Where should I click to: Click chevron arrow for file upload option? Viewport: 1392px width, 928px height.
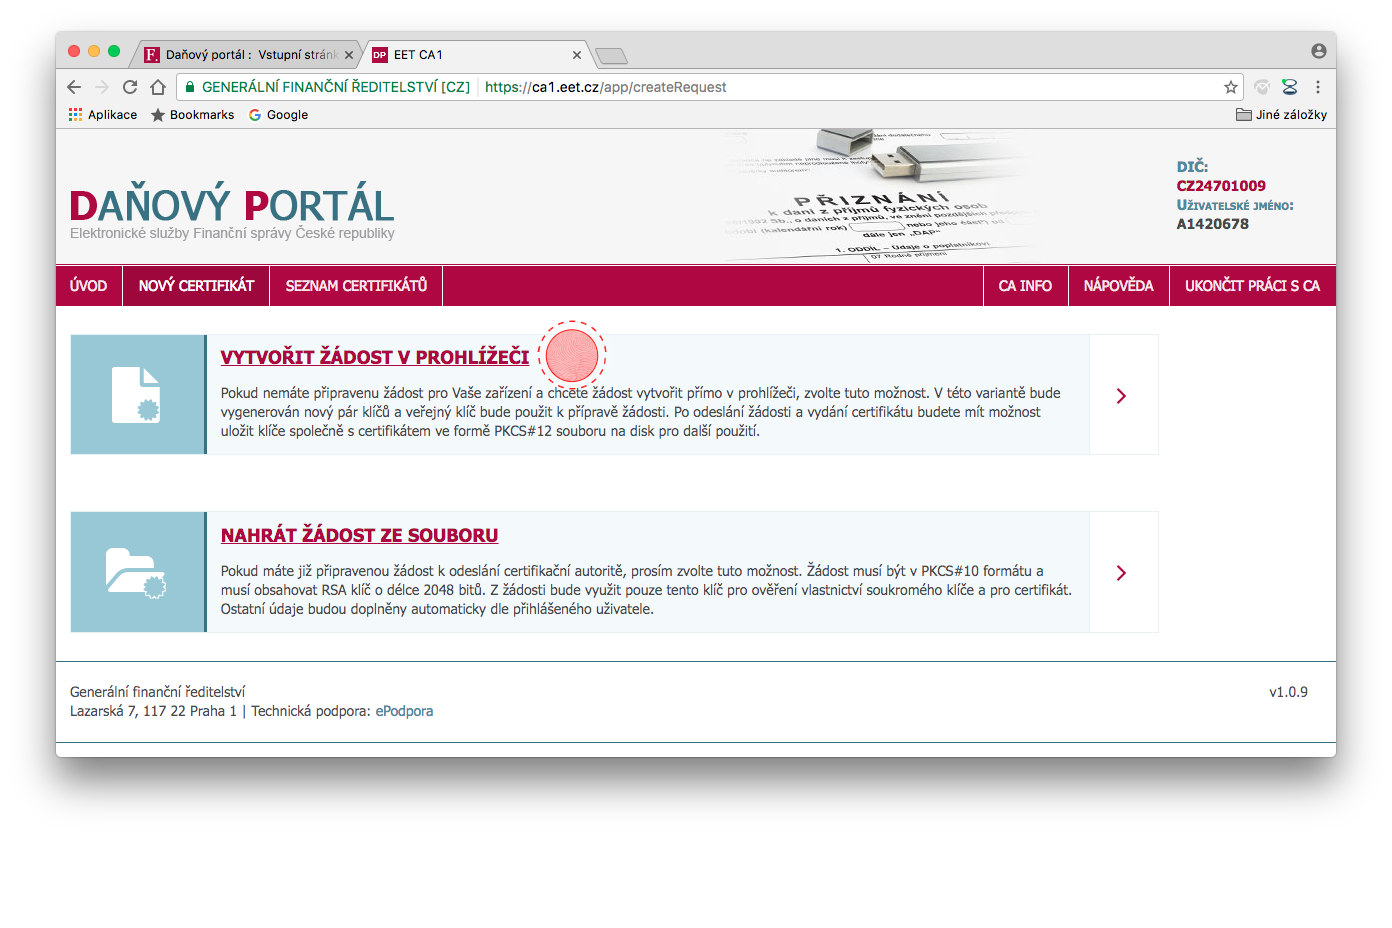1122,573
